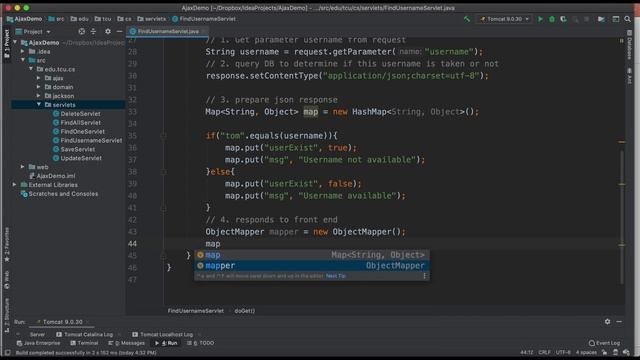
Task: Select the Tomcat 9.0.30 run tab
Action: click(x=62, y=322)
